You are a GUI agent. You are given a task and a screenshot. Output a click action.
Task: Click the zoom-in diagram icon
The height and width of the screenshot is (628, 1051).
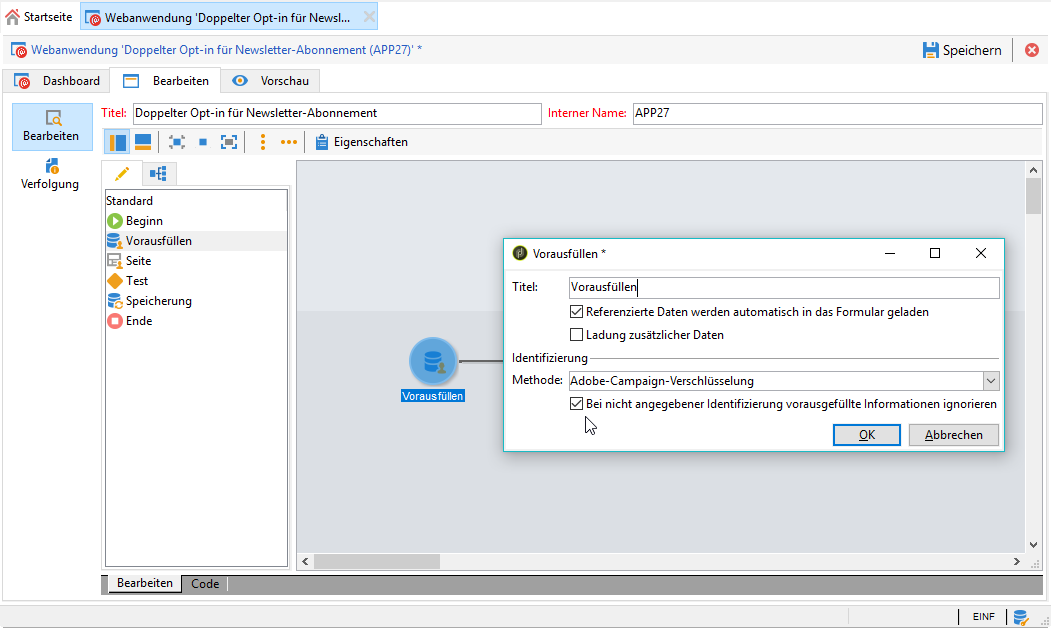[x=177, y=142]
